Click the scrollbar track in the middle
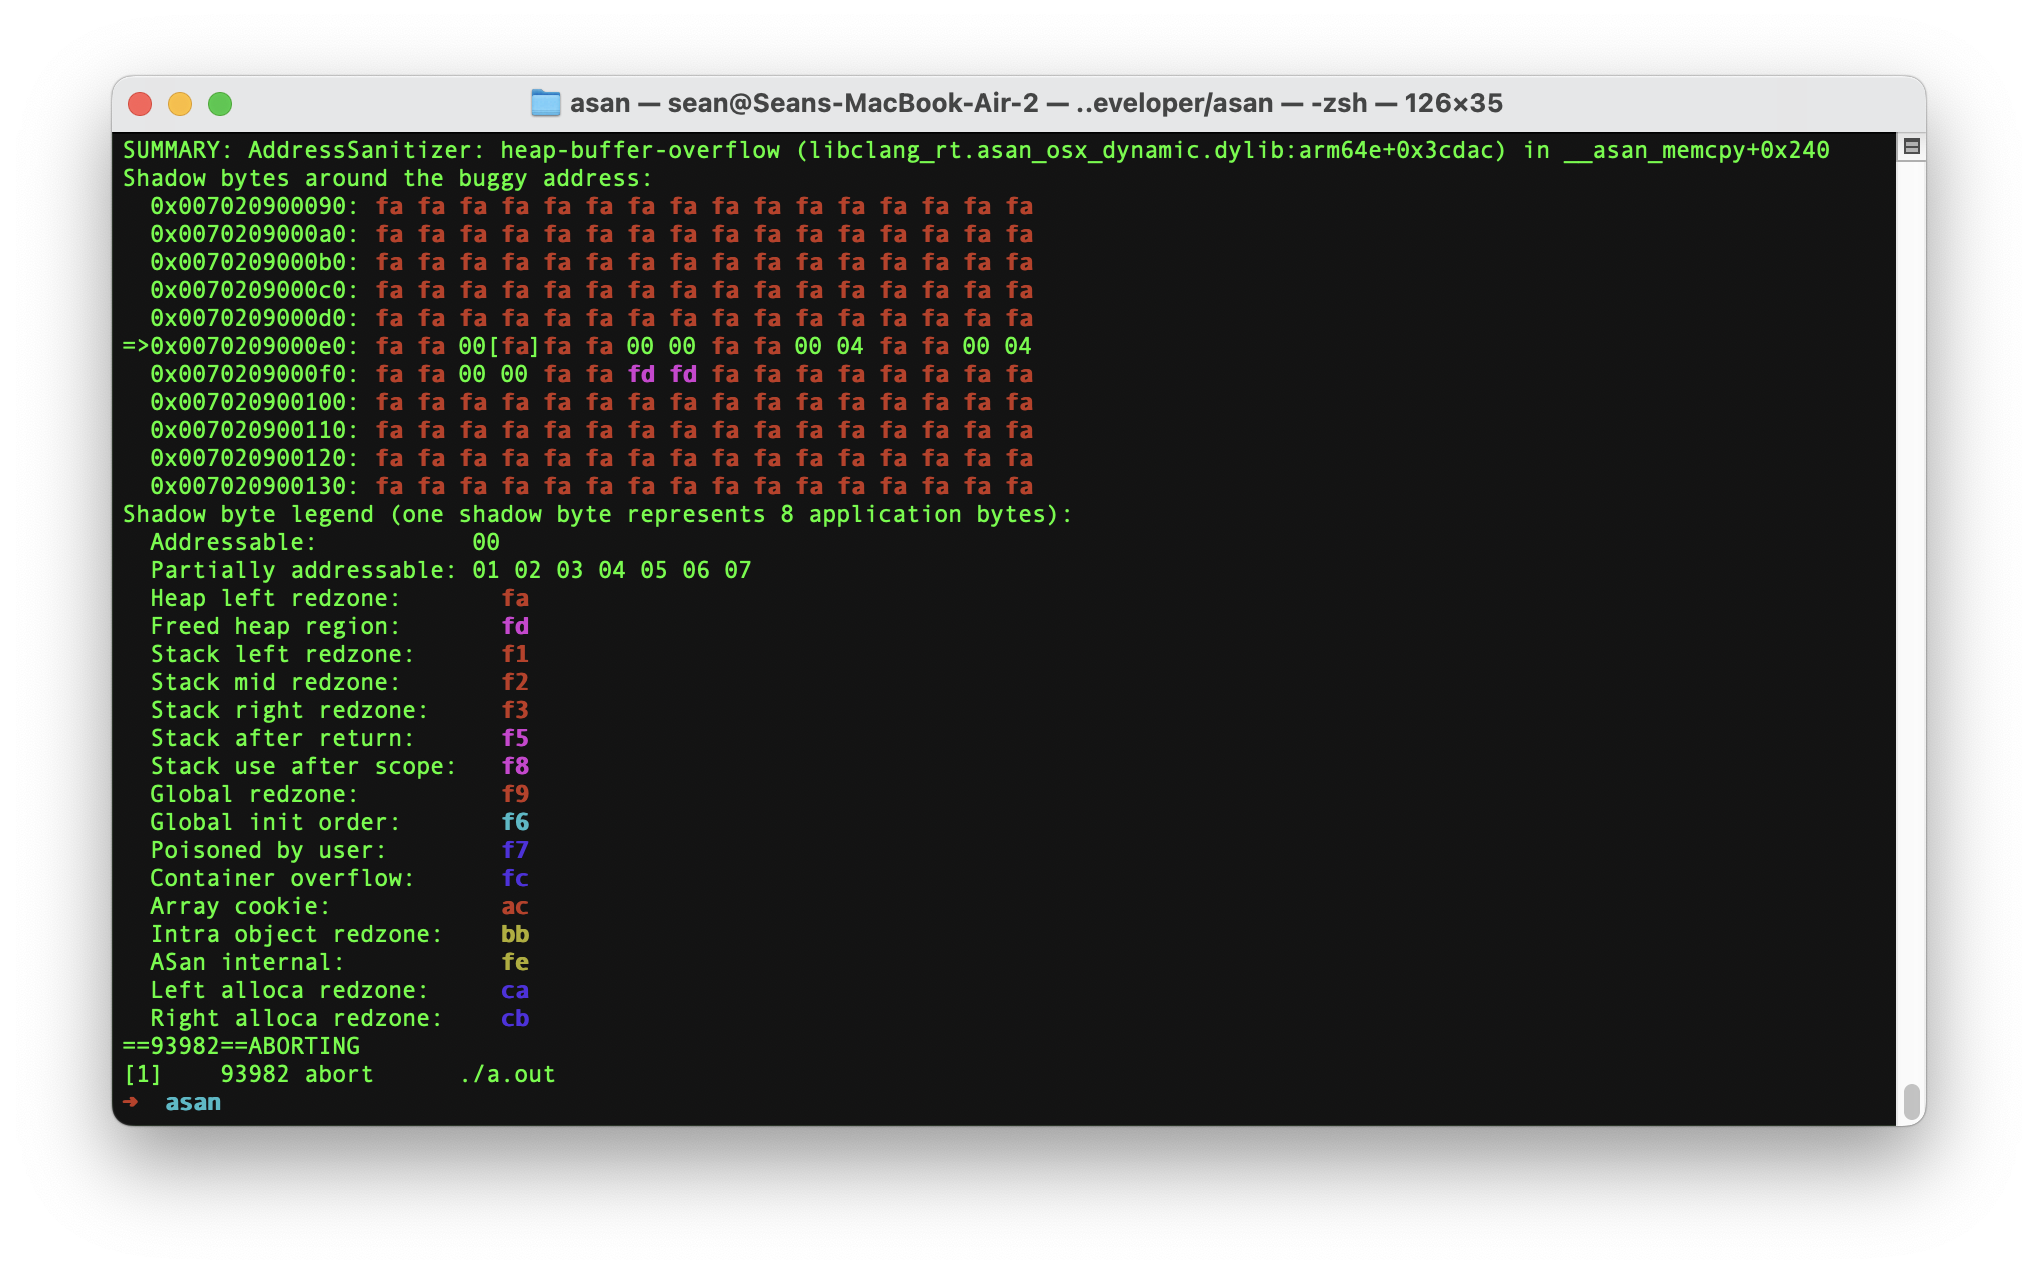This screenshot has width=2038, height=1274. [x=1911, y=620]
